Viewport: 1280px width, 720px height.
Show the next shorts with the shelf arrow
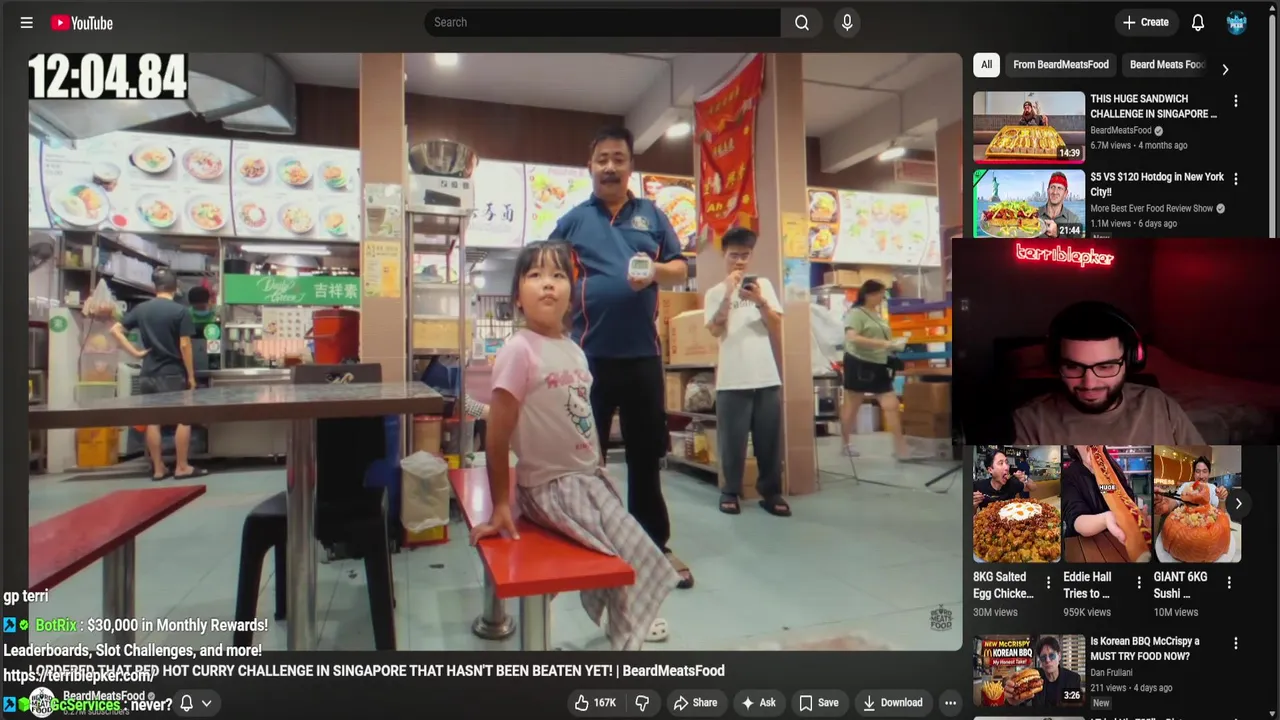[x=1238, y=503]
